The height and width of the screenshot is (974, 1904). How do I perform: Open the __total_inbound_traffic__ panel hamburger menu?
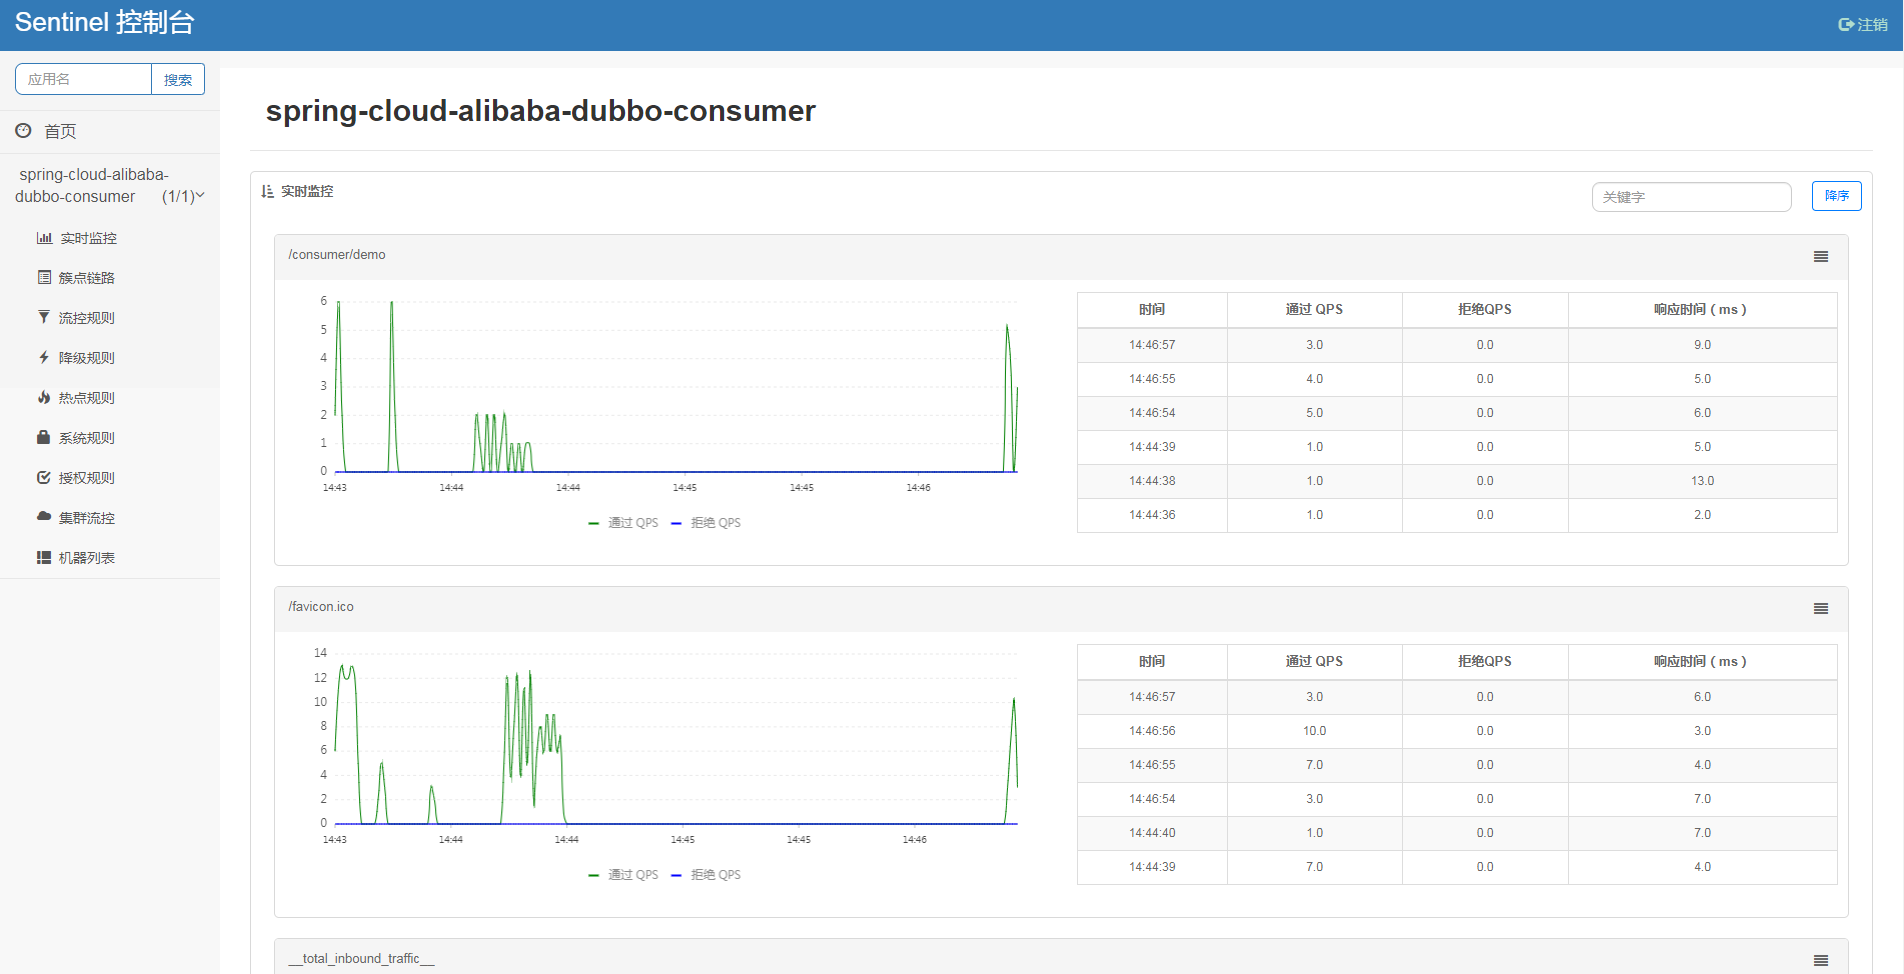pyautogui.click(x=1821, y=960)
